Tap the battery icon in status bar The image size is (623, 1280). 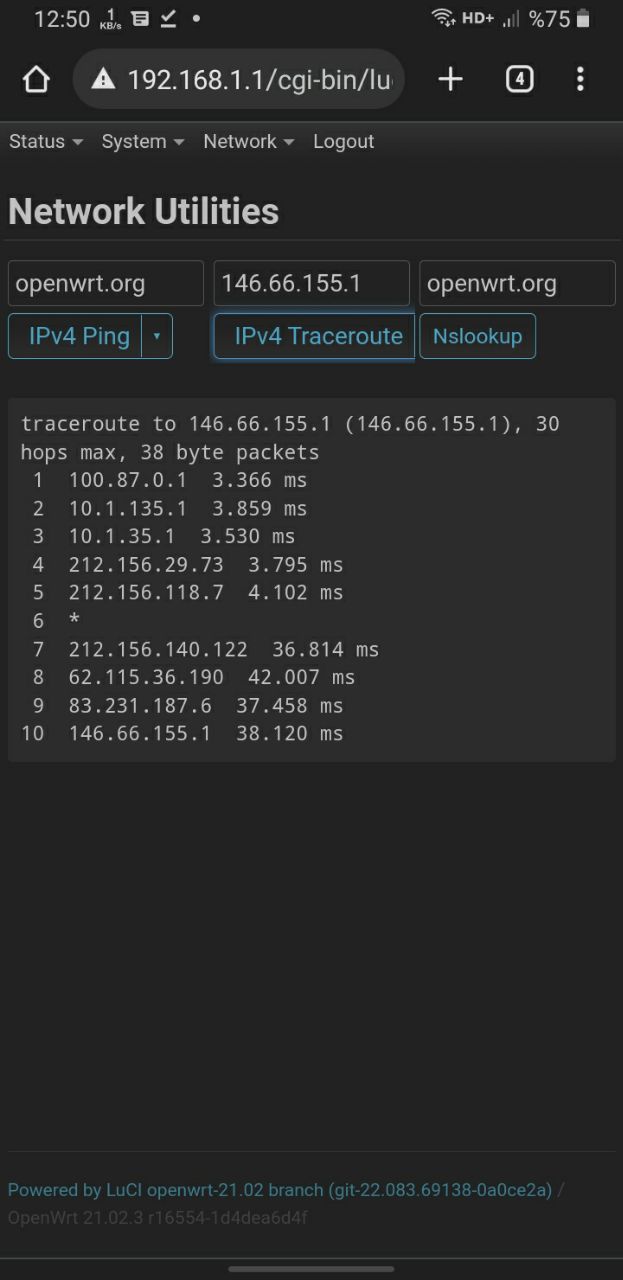[583, 18]
